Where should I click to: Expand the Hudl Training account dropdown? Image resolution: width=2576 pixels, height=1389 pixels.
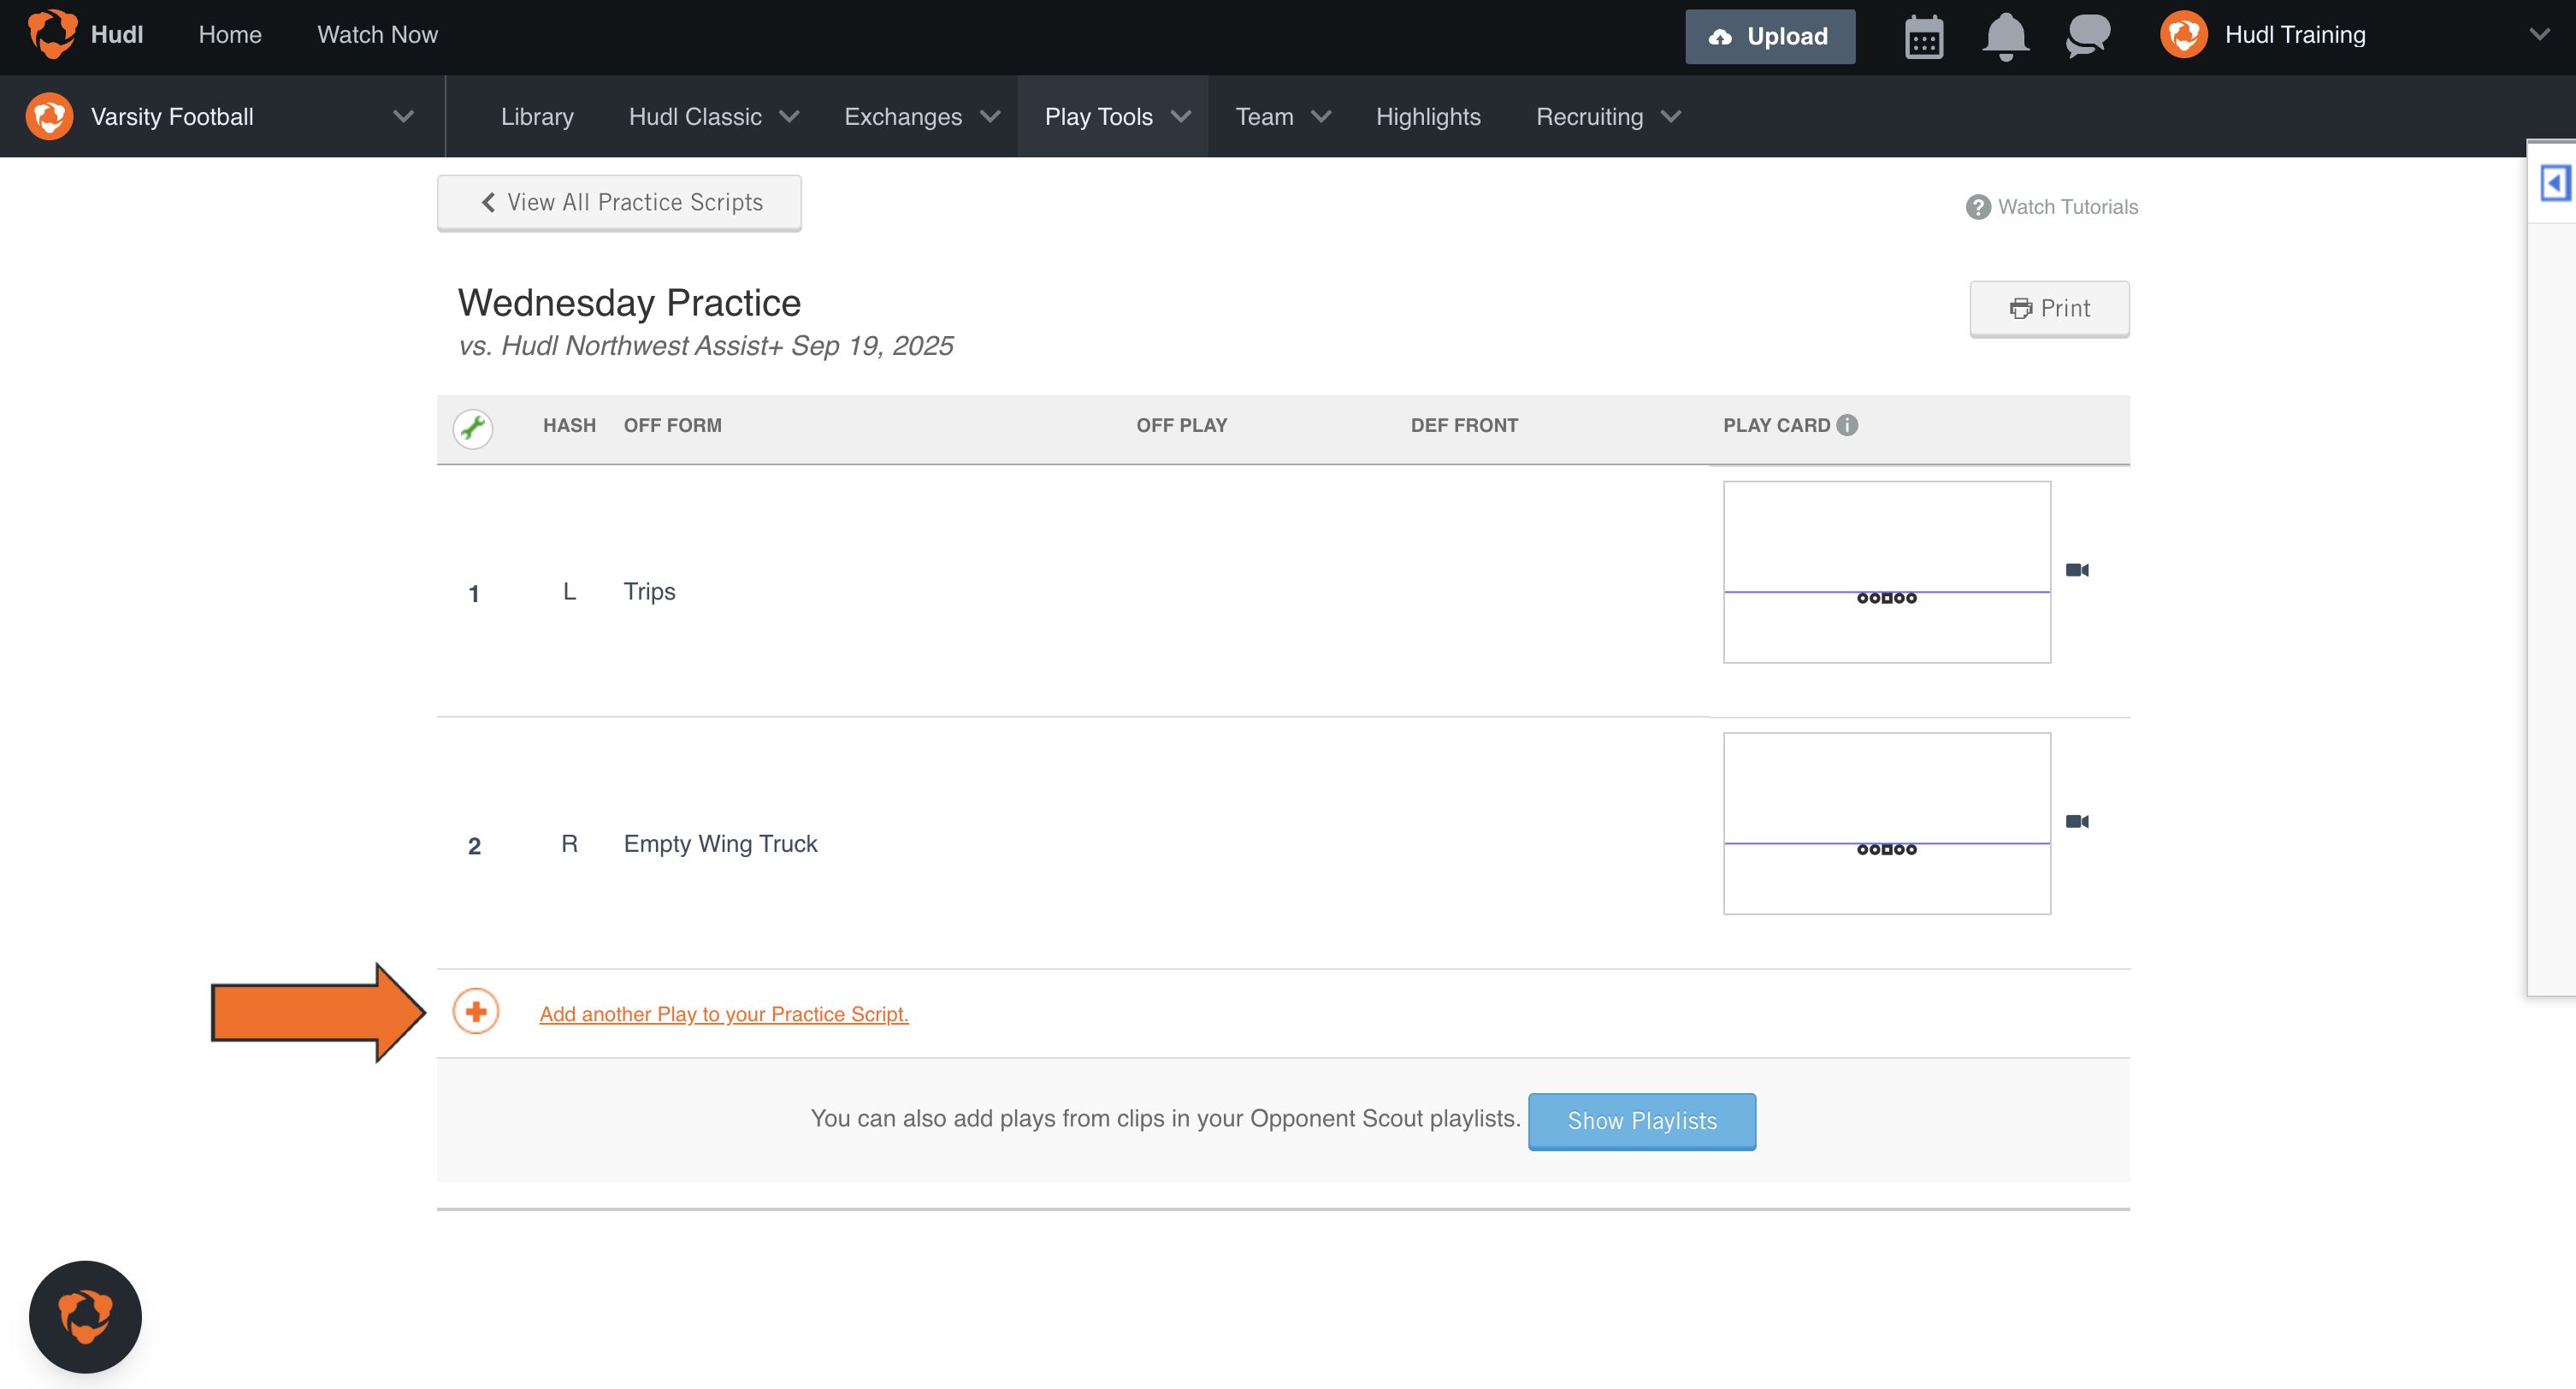pos(2539,35)
